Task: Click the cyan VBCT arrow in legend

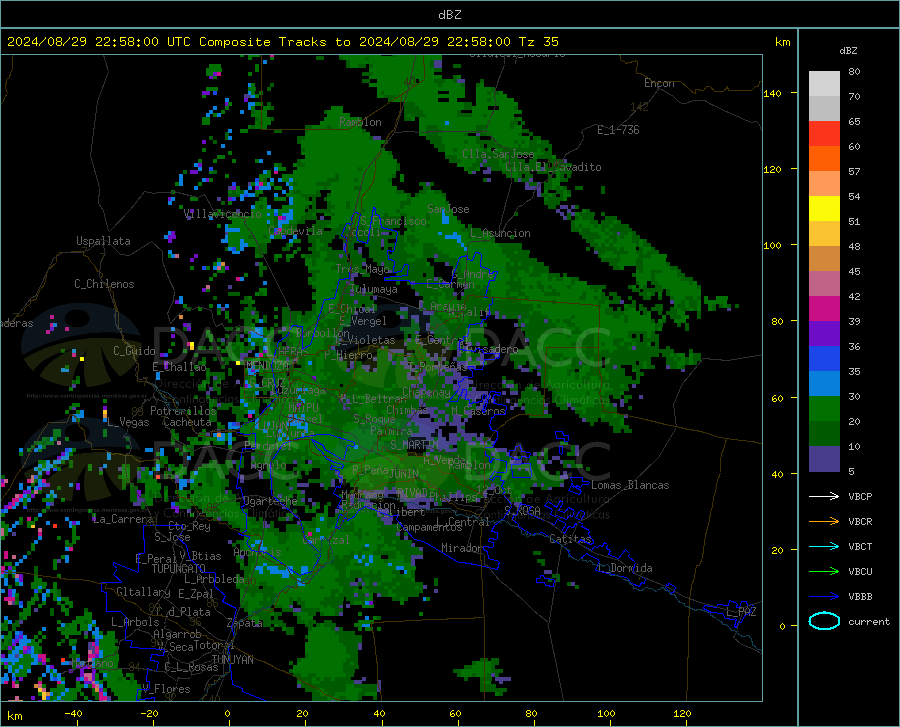Action: [x=824, y=546]
